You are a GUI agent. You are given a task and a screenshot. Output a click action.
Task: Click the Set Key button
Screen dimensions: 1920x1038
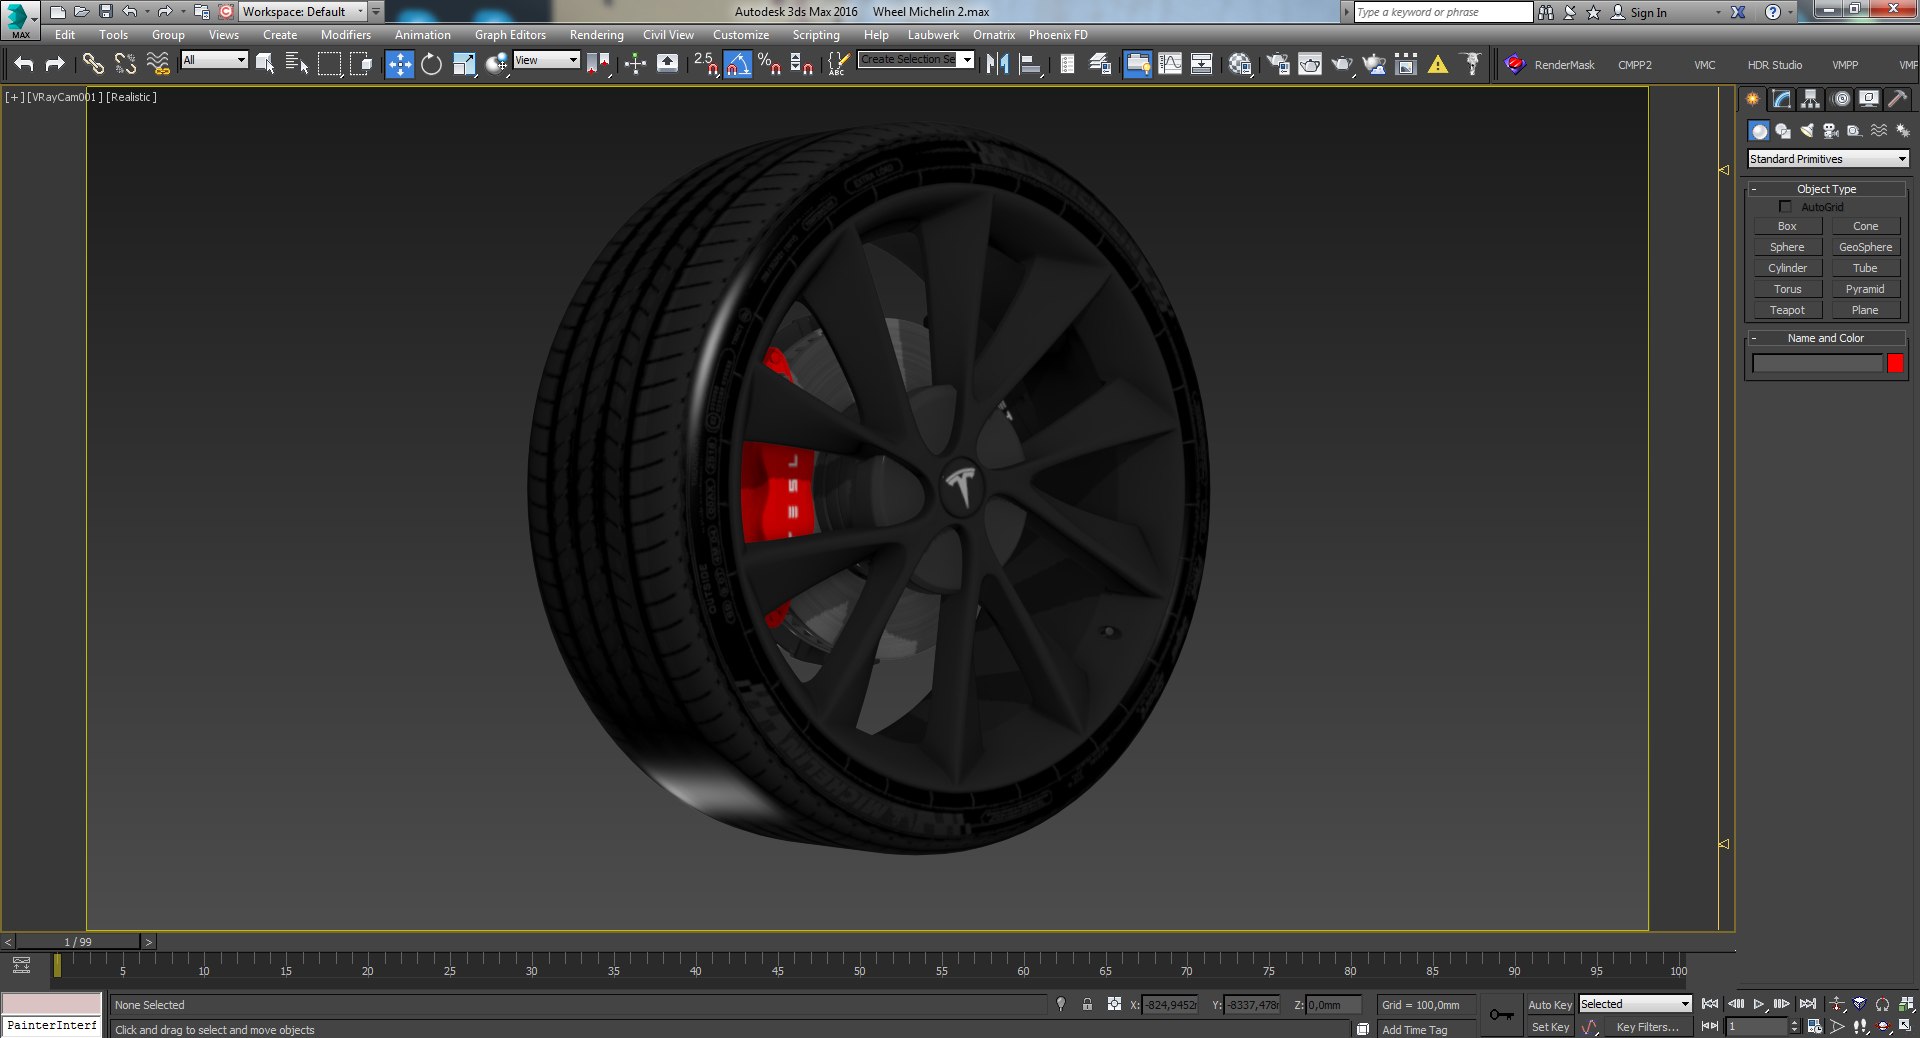click(1550, 1027)
